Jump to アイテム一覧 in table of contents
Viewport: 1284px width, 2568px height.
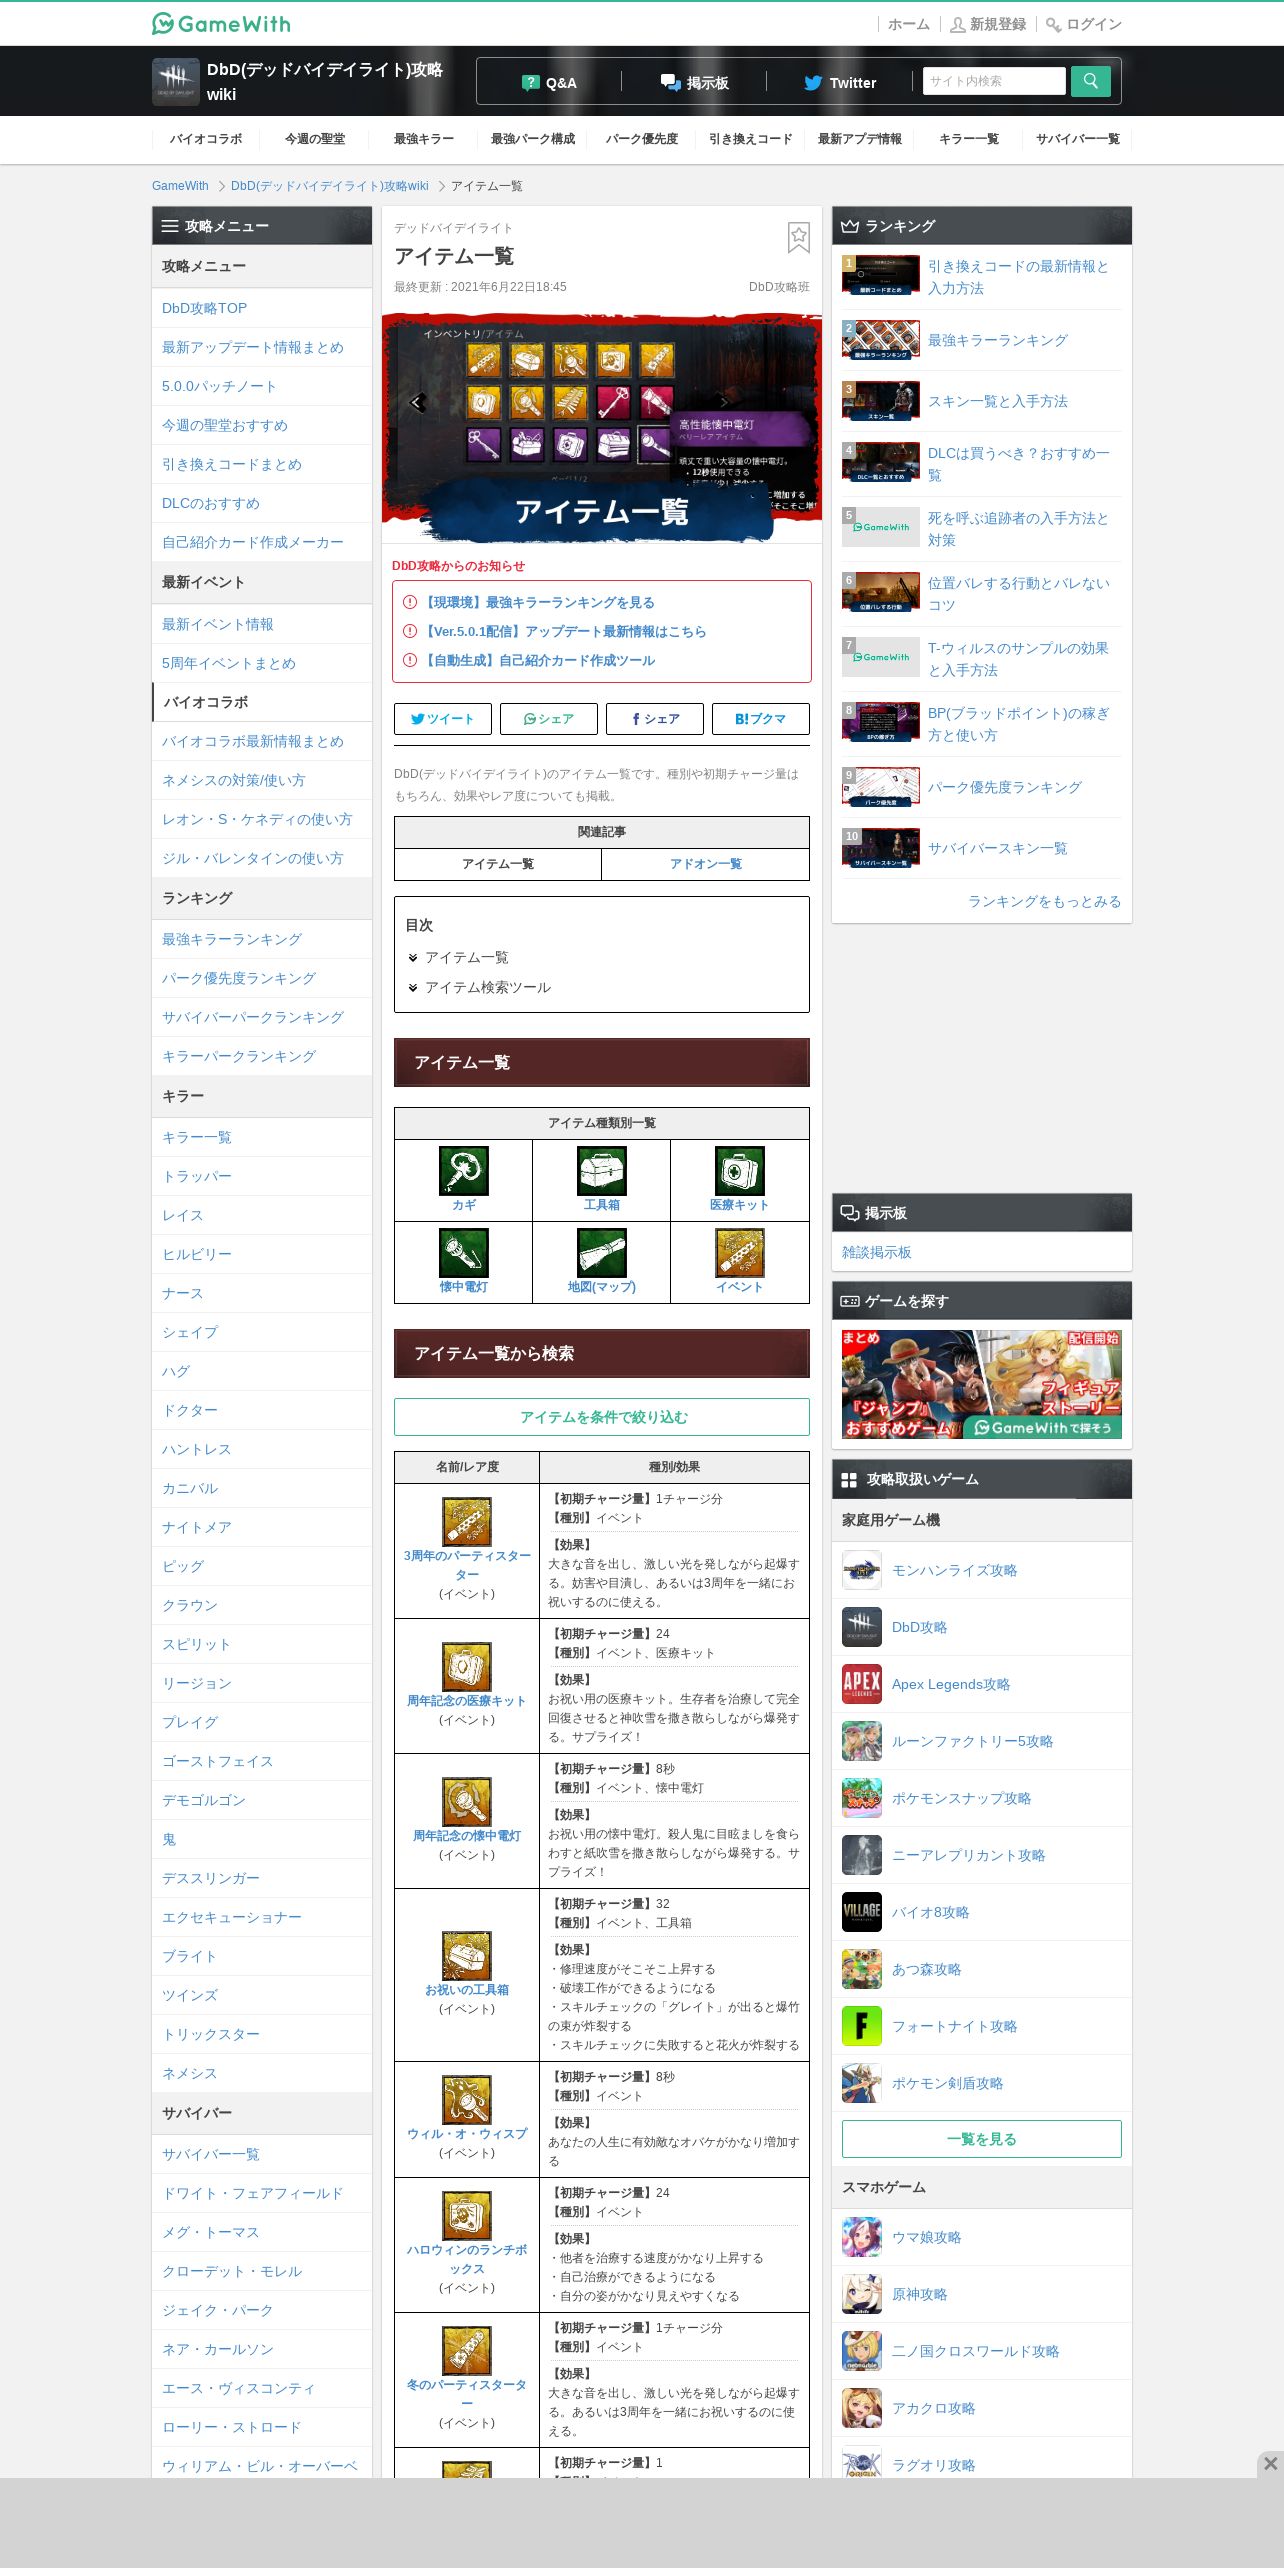pos(466,957)
